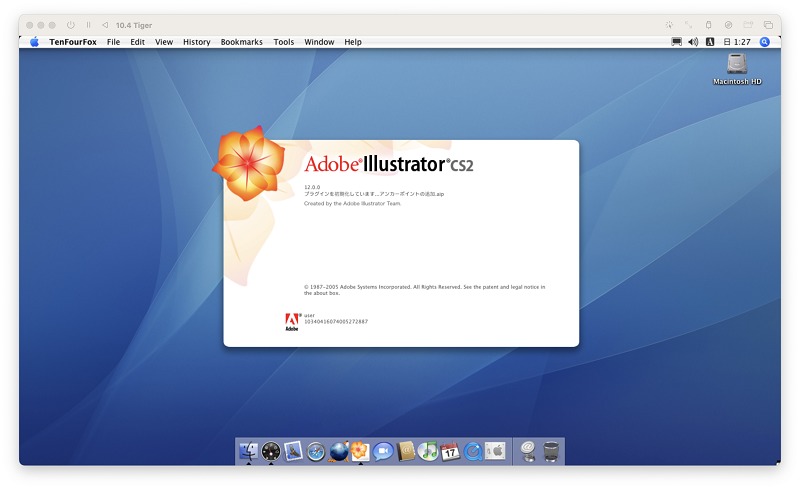Click the version number 12.0.0 text
This screenshot has height=489, width=800.
coord(312,187)
